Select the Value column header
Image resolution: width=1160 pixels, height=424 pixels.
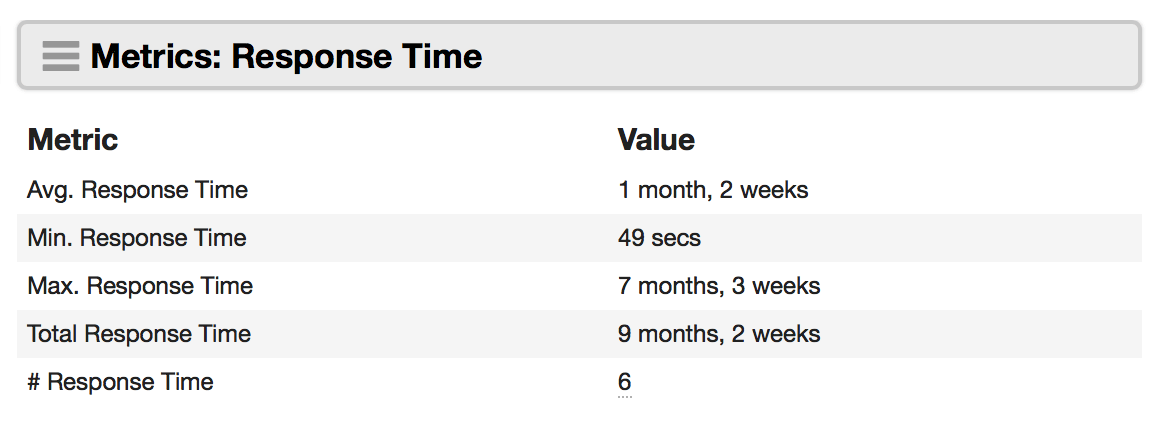tap(656, 139)
